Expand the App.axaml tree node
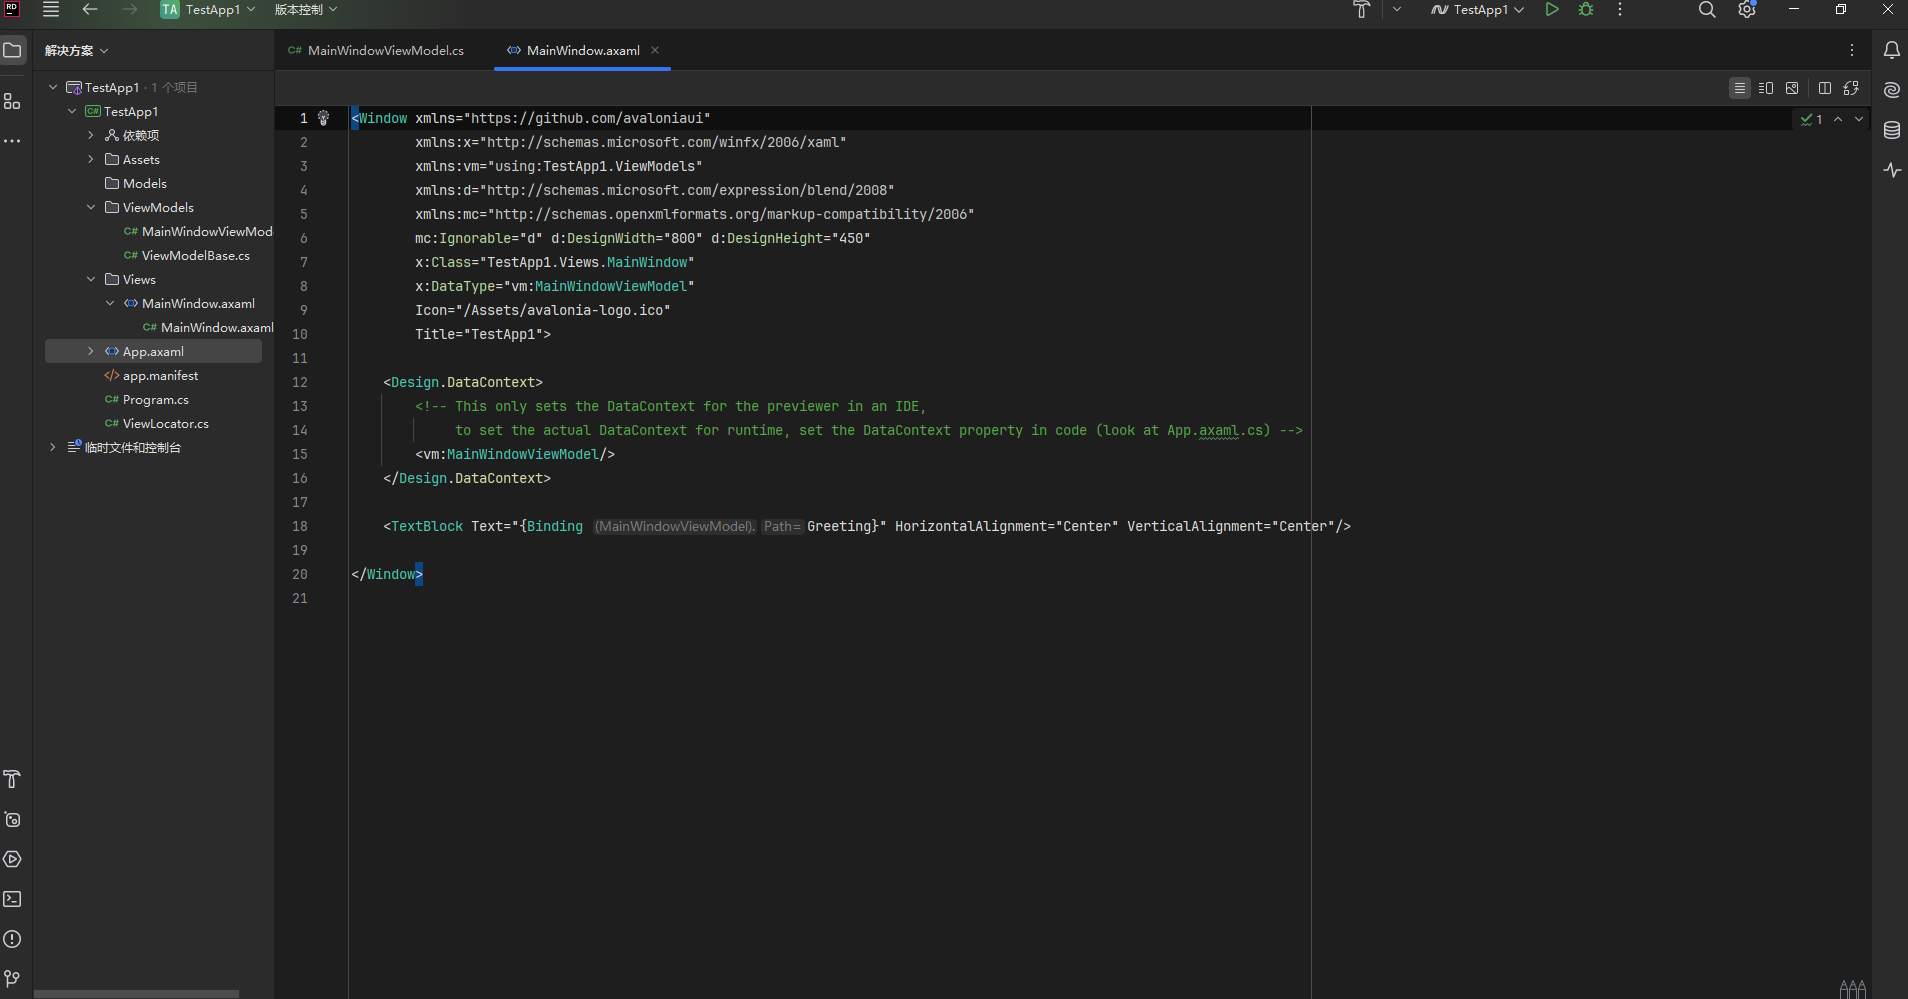The image size is (1908, 999). tap(91, 351)
